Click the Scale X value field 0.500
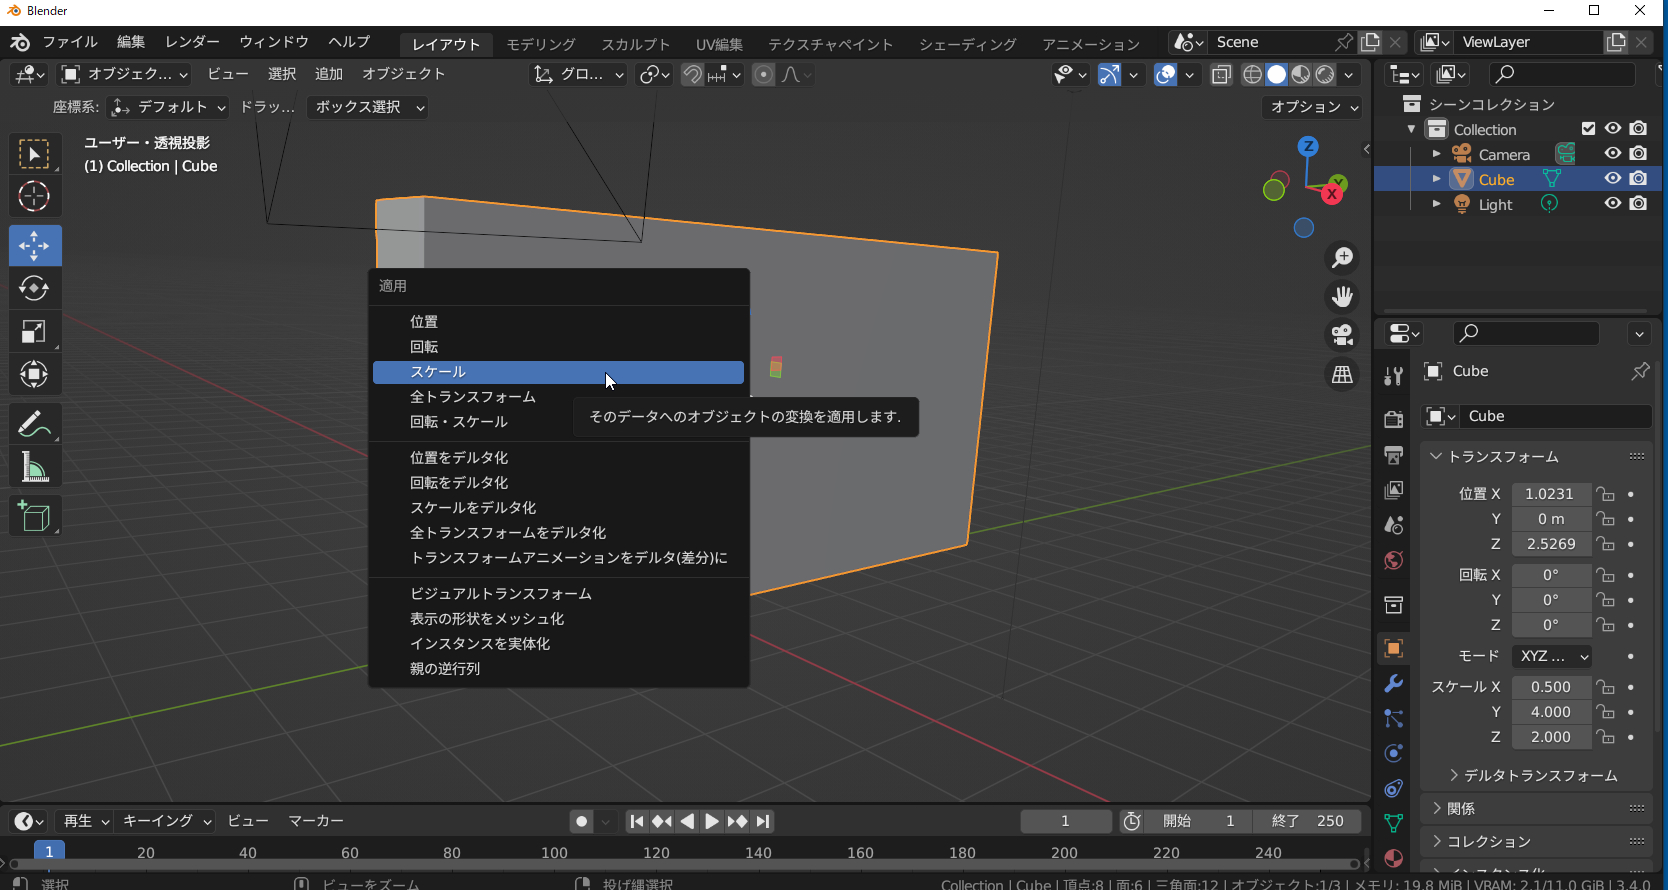The image size is (1668, 890). (x=1550, y=687)
